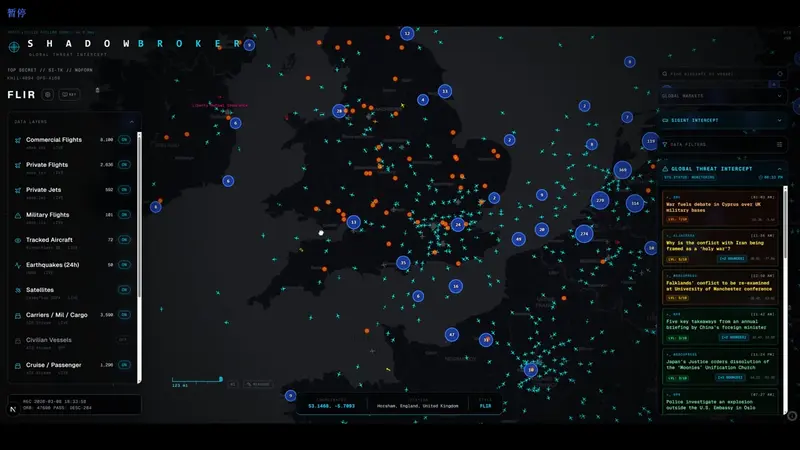The height and width of the screenshot is (450, 800).
Task: Open the settings gear next to FLIR
Action: click(47, 95)
